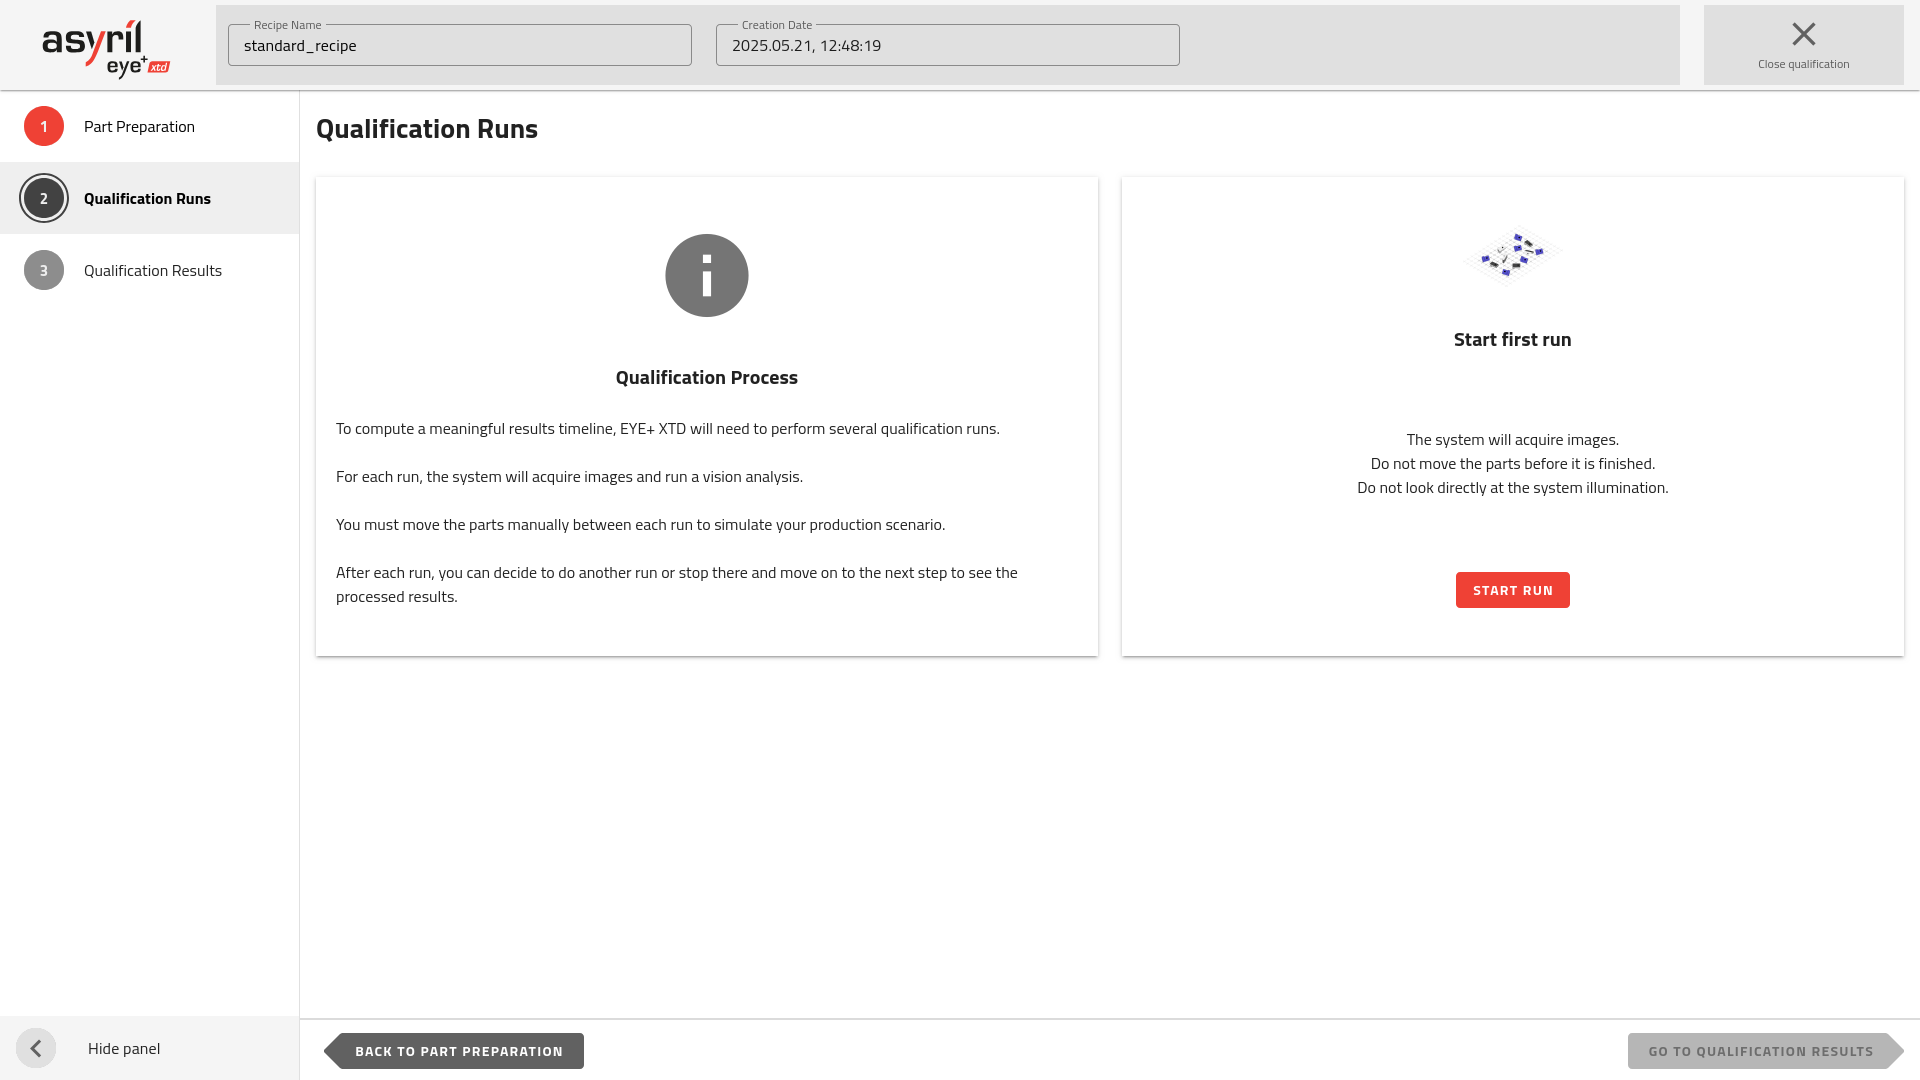Click the Qualification Process card title
This screenshot has height=1080, width=1920.
(706, 377)
